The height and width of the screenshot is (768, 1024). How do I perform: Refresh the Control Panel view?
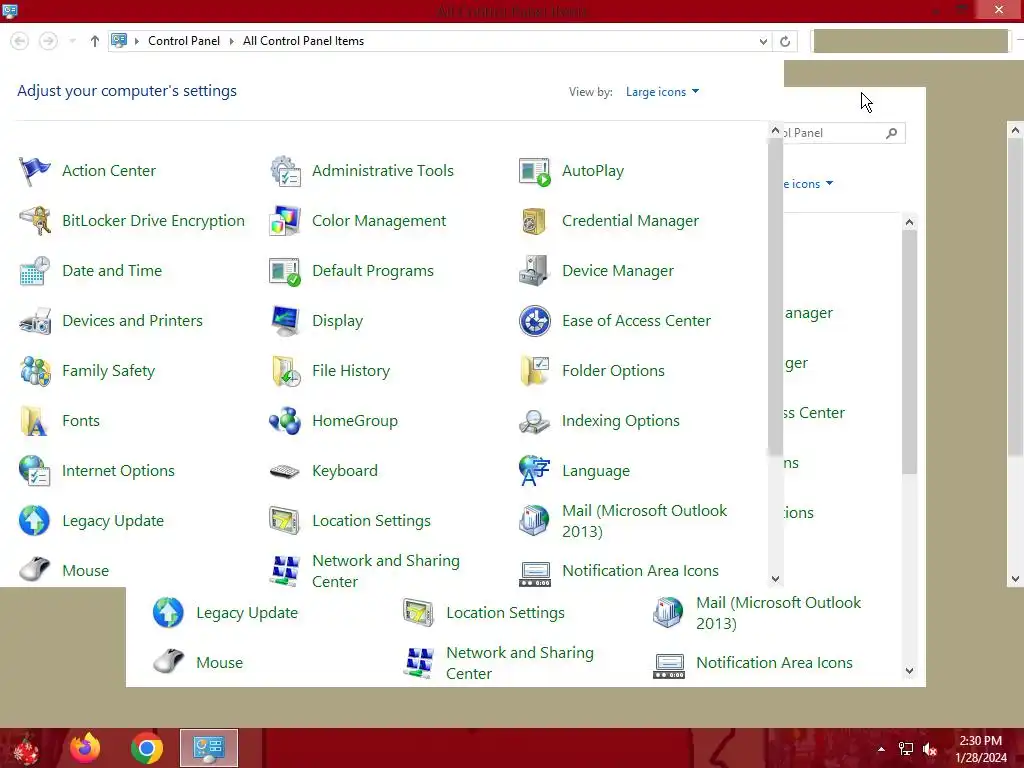785,41
